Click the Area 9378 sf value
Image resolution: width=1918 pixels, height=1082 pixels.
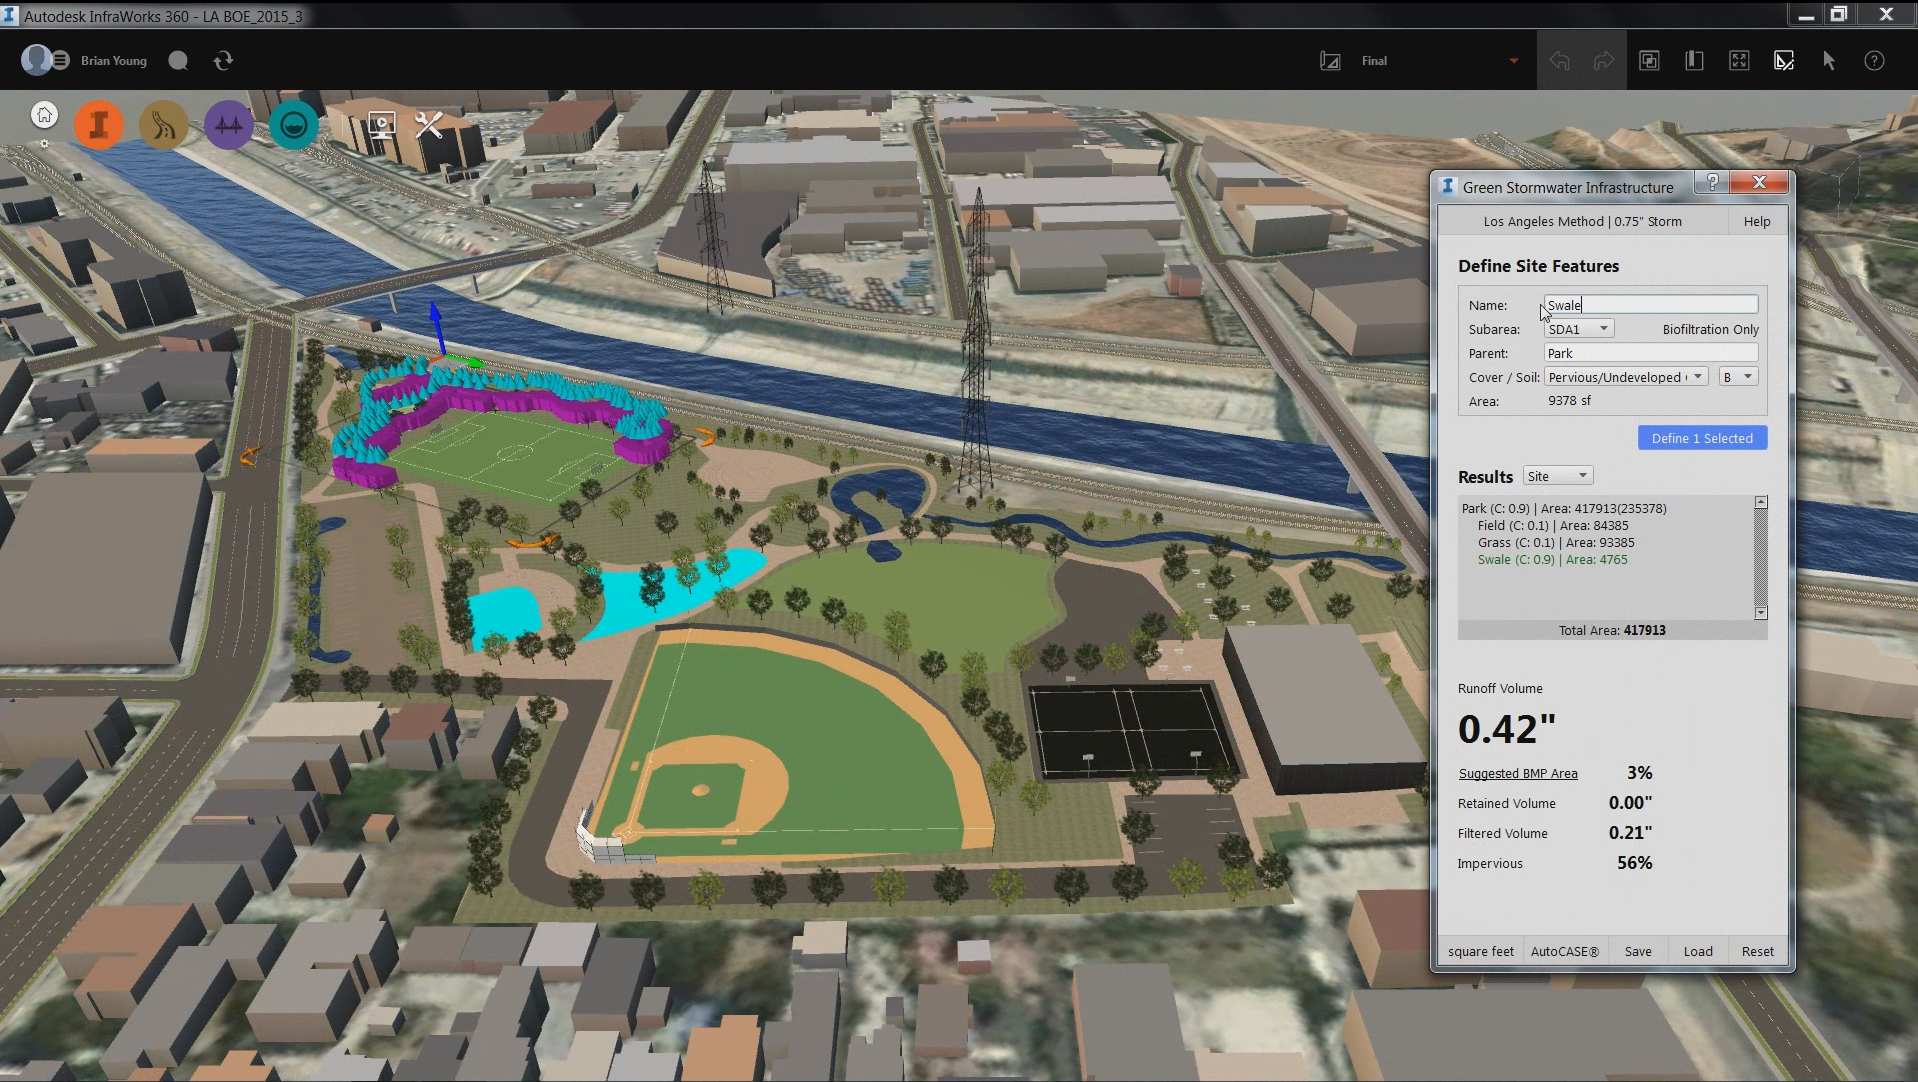pyautogui.click(x=1570, y=400)
